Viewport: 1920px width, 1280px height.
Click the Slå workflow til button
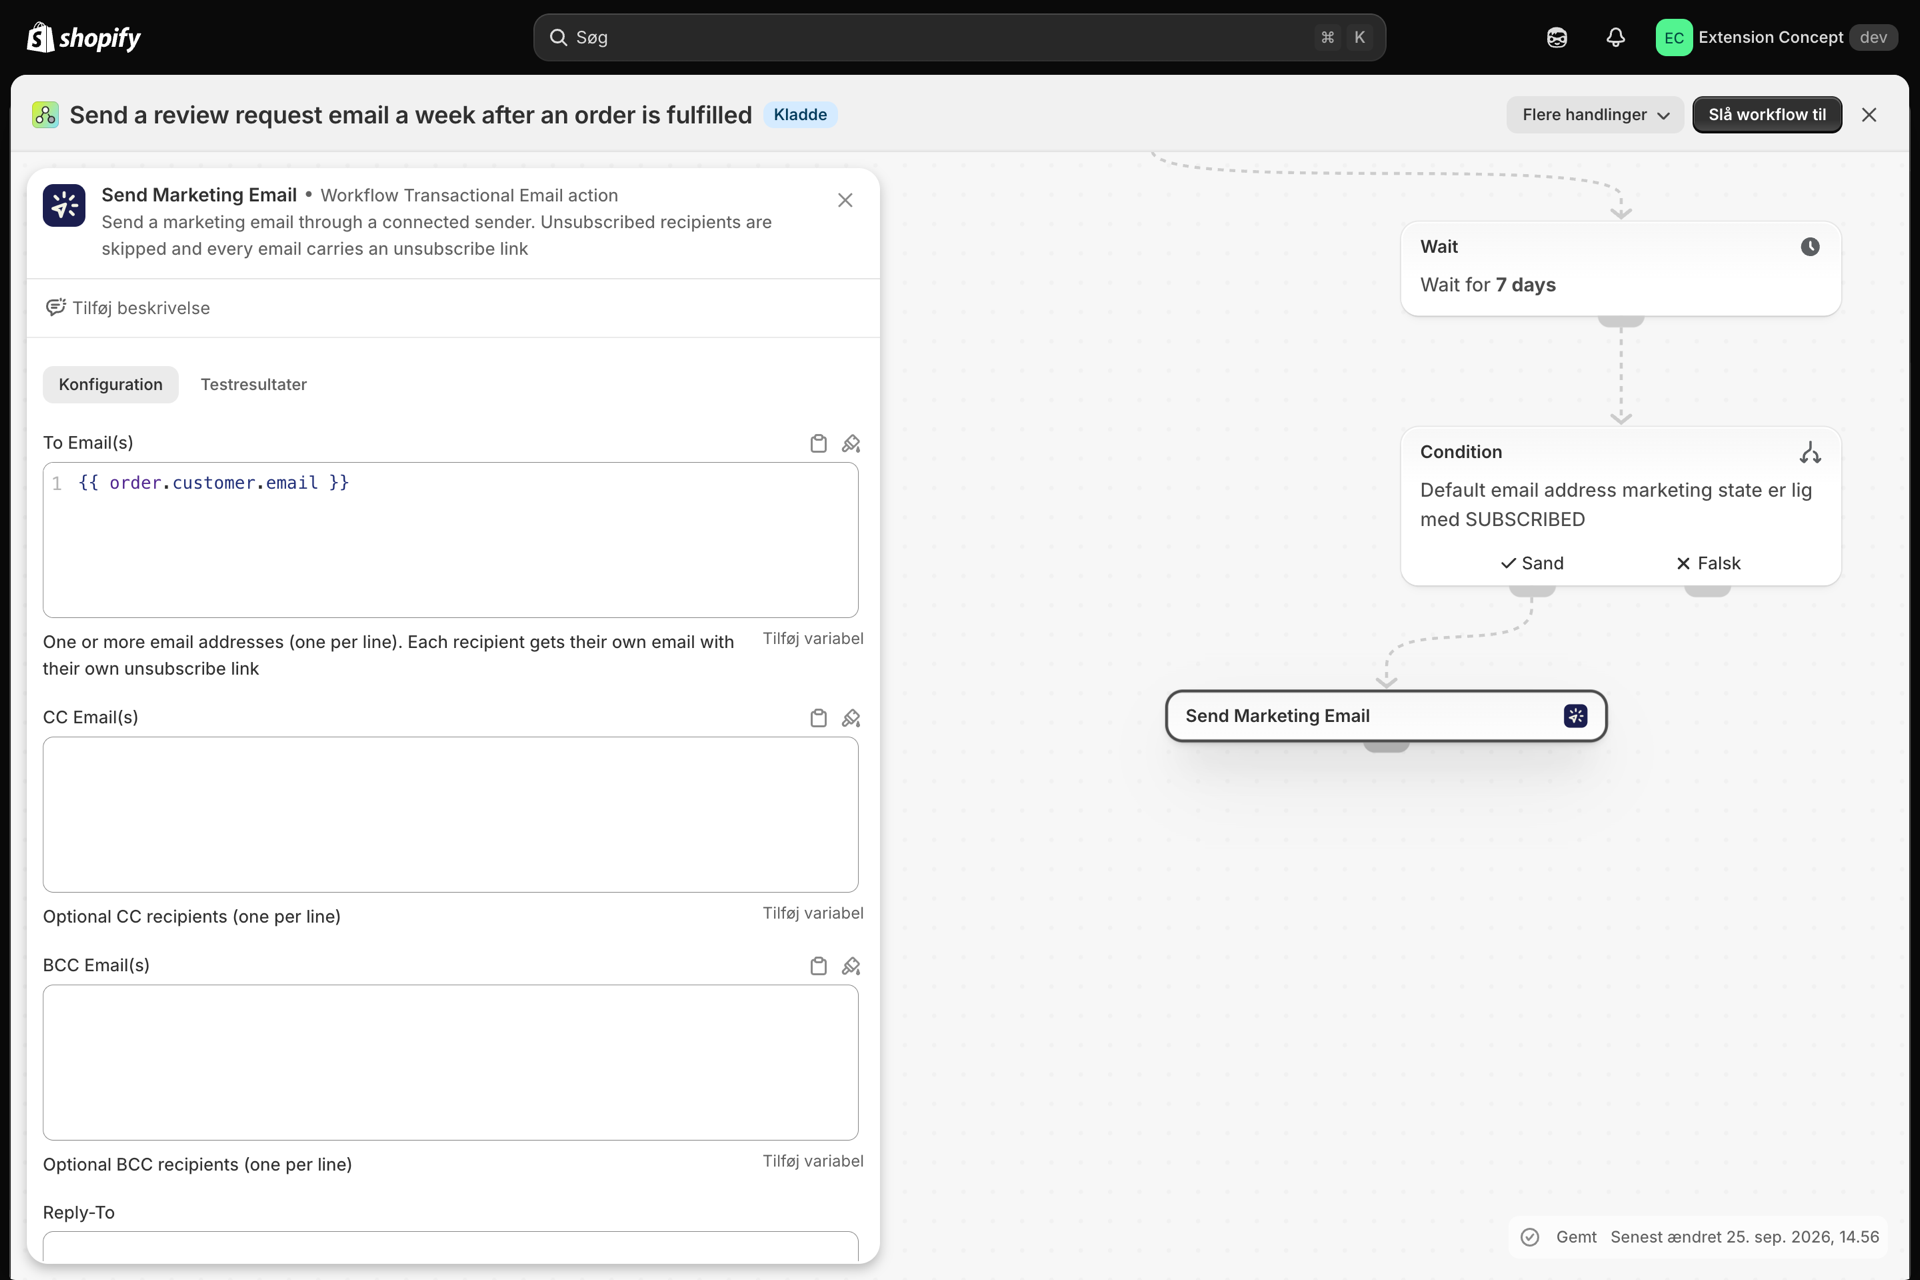pyautogui.click(x=1766, y=115)
